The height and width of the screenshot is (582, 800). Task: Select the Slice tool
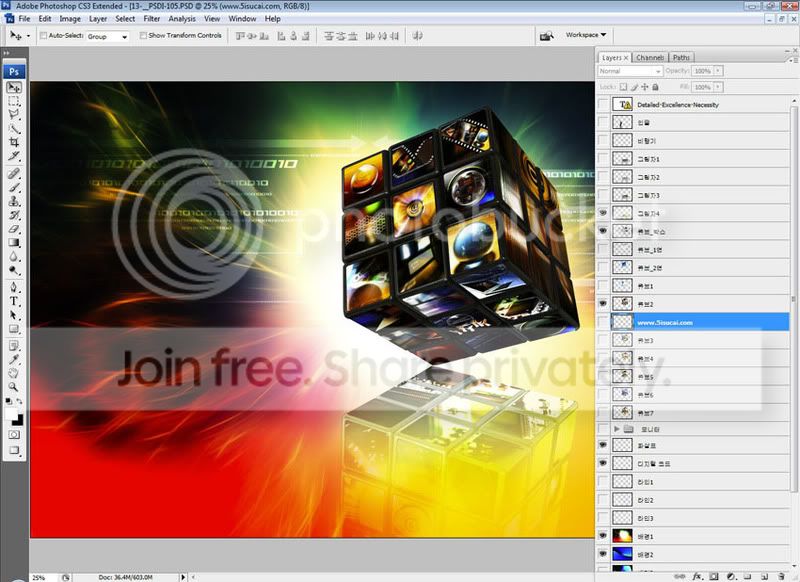point(14,156)
